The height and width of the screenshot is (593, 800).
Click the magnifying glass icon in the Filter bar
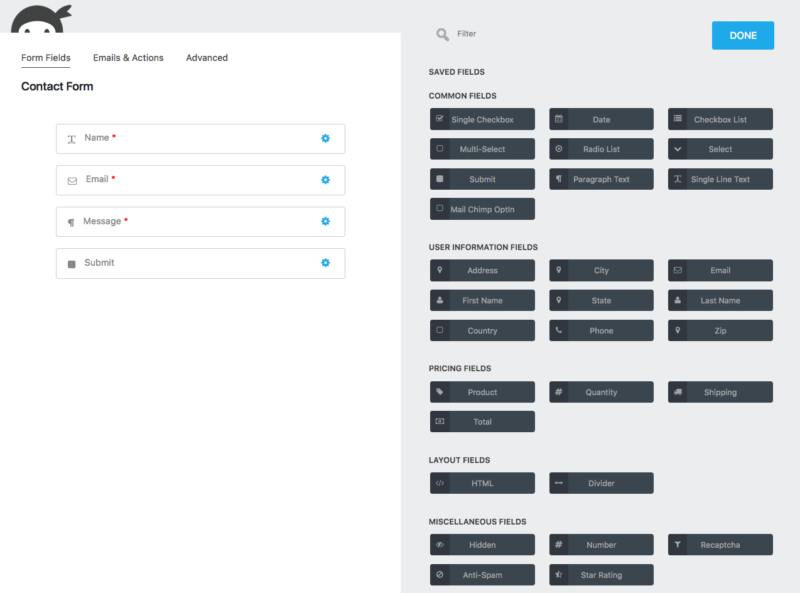pos(442,33)
